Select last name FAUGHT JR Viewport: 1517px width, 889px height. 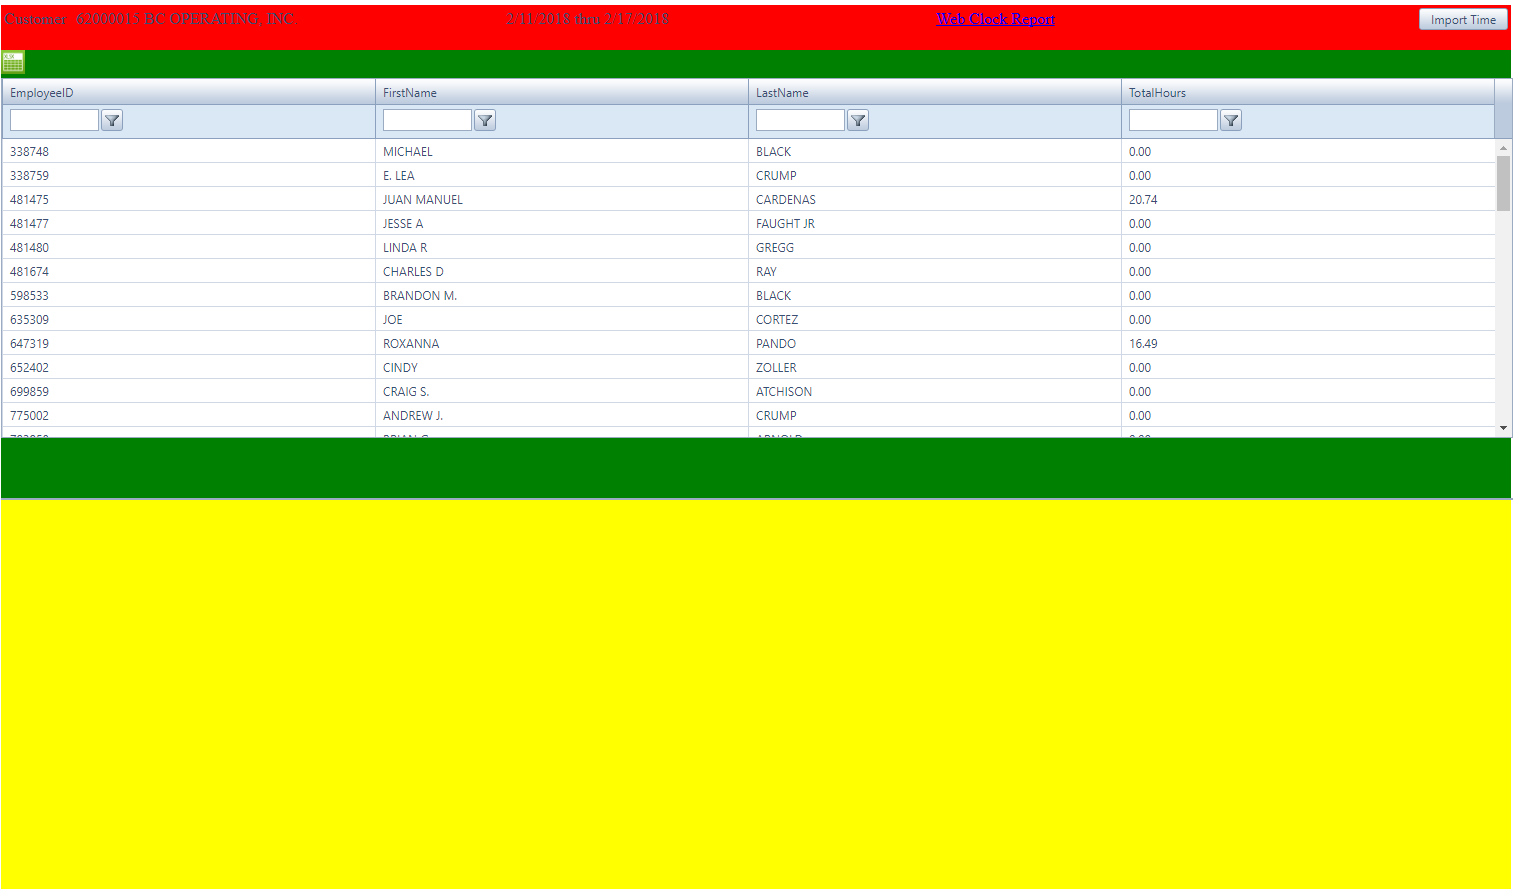point(785,224)
